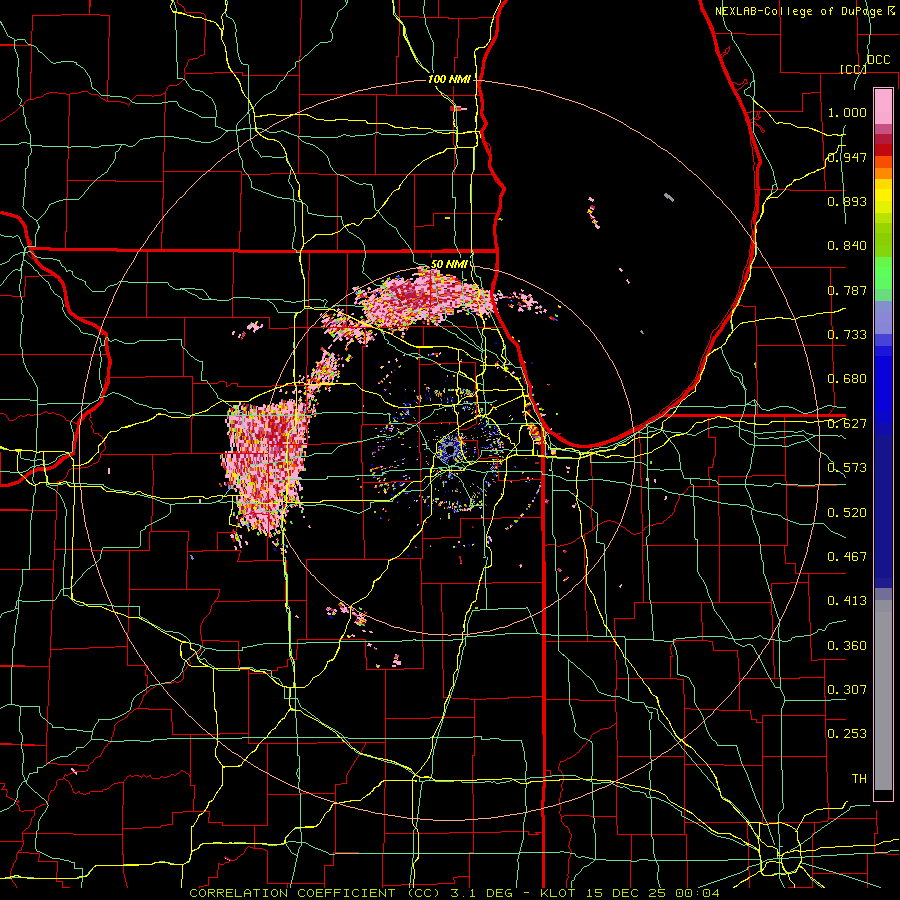Click the 0.627 scale value

tap(847, 424)
